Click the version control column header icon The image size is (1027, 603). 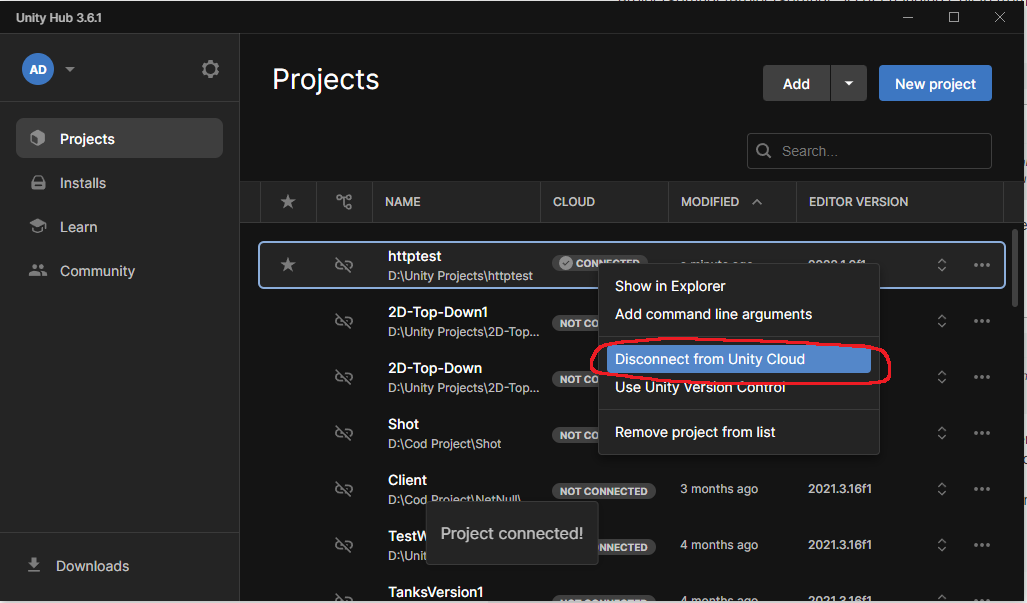tap(344, 201)
